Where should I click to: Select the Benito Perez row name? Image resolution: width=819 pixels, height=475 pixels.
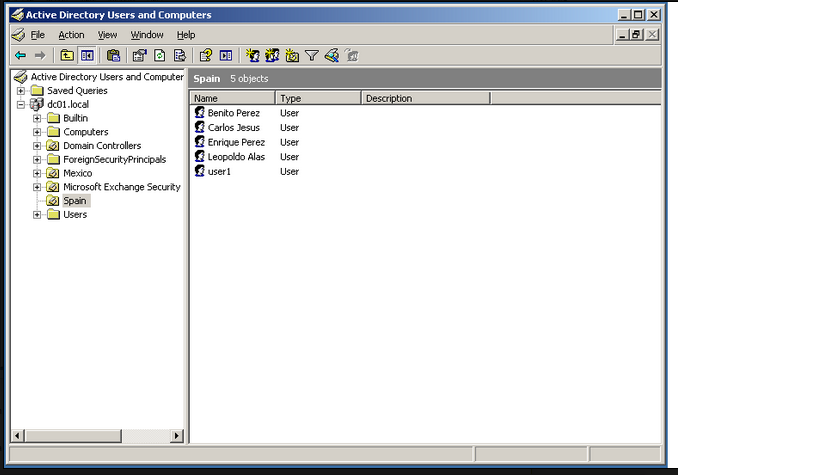[233, 113]
